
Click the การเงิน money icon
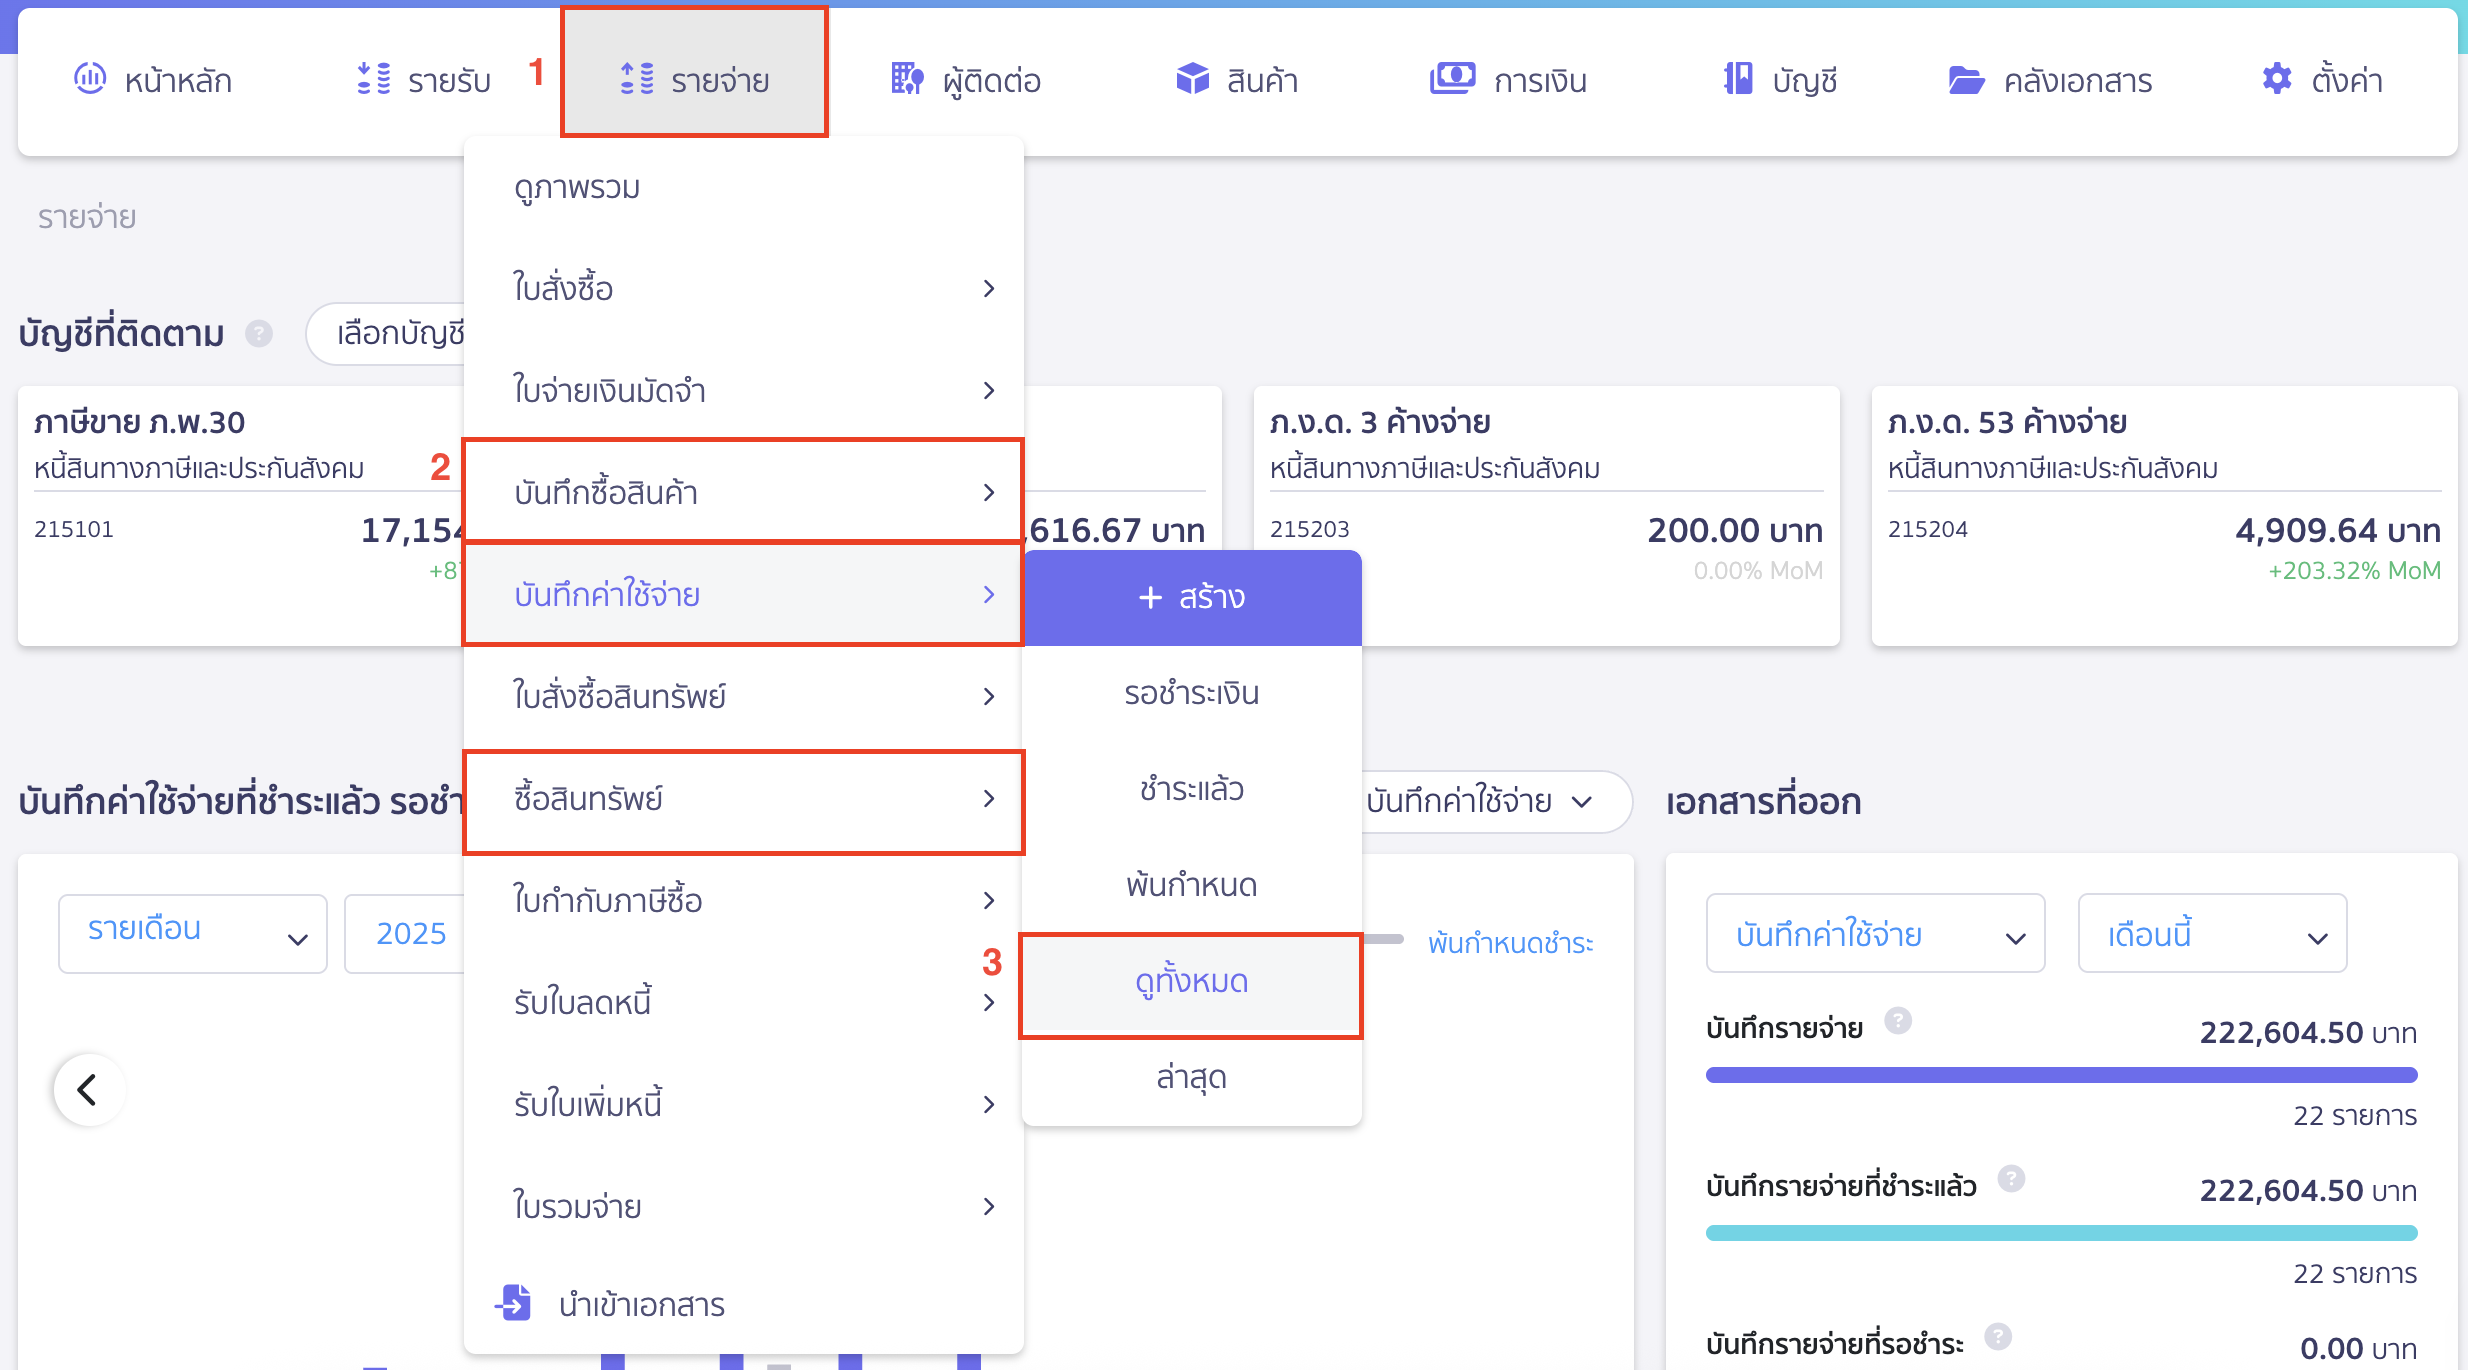[x=1452, y=78]
